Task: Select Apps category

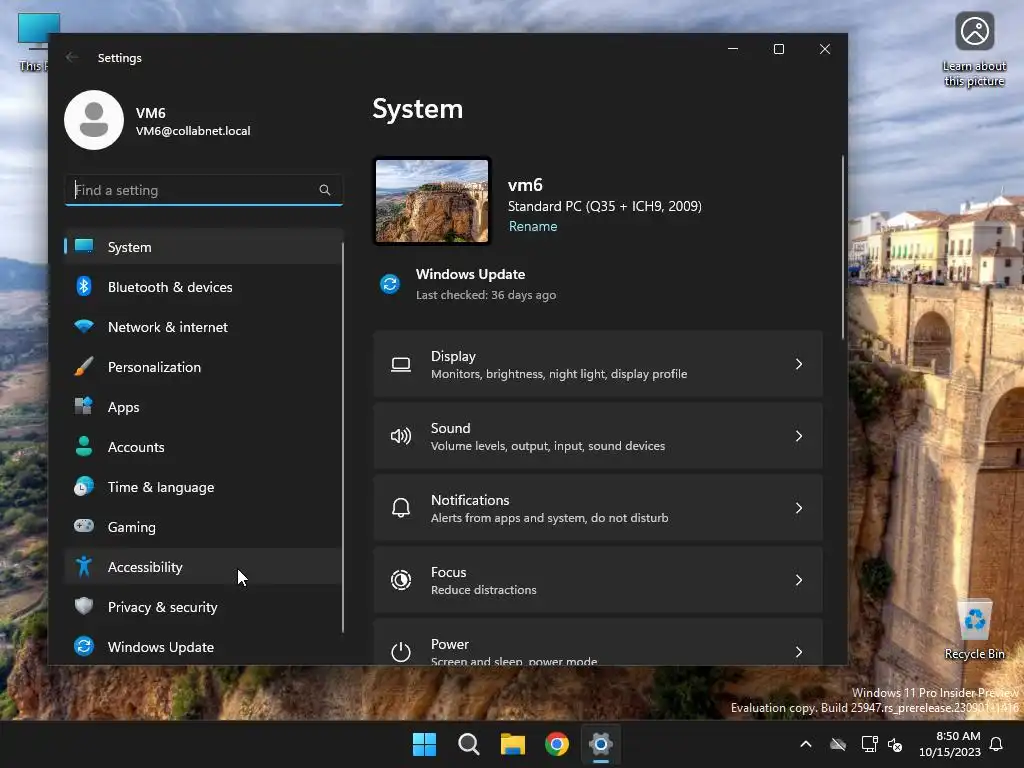Action: (x=202, y=407)
